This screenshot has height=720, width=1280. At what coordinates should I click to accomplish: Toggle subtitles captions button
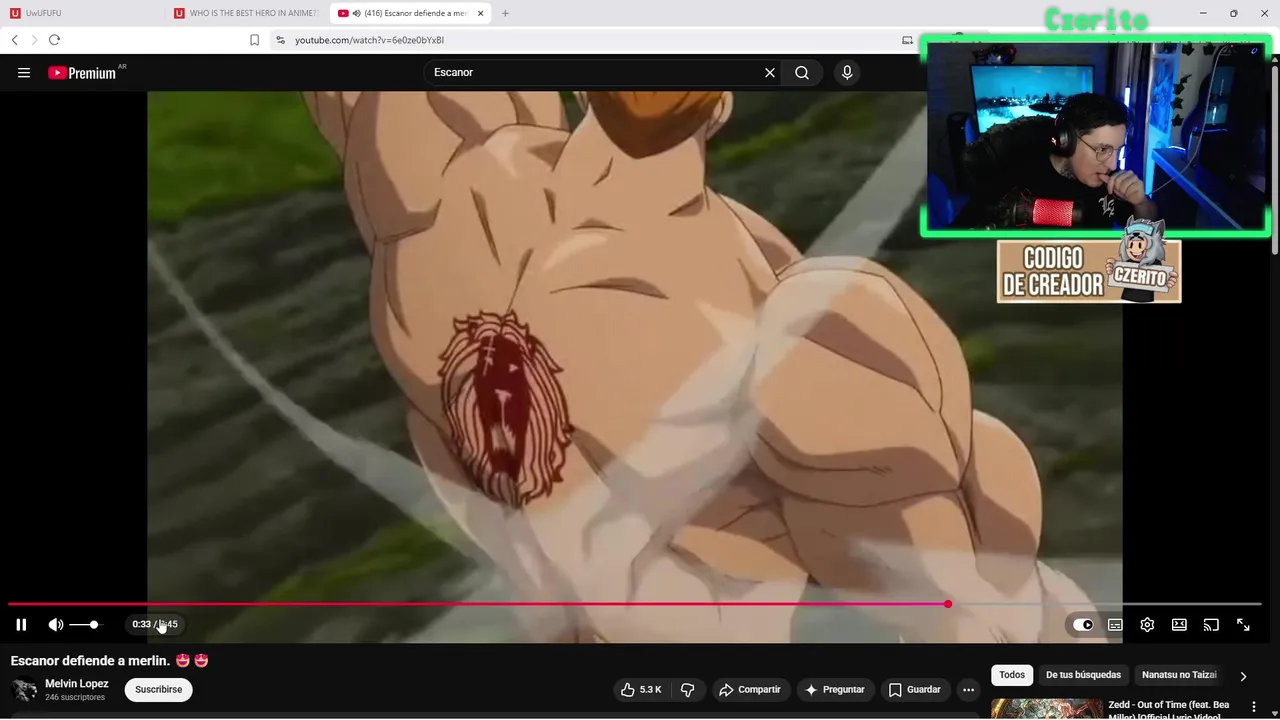pos(1115,625)
